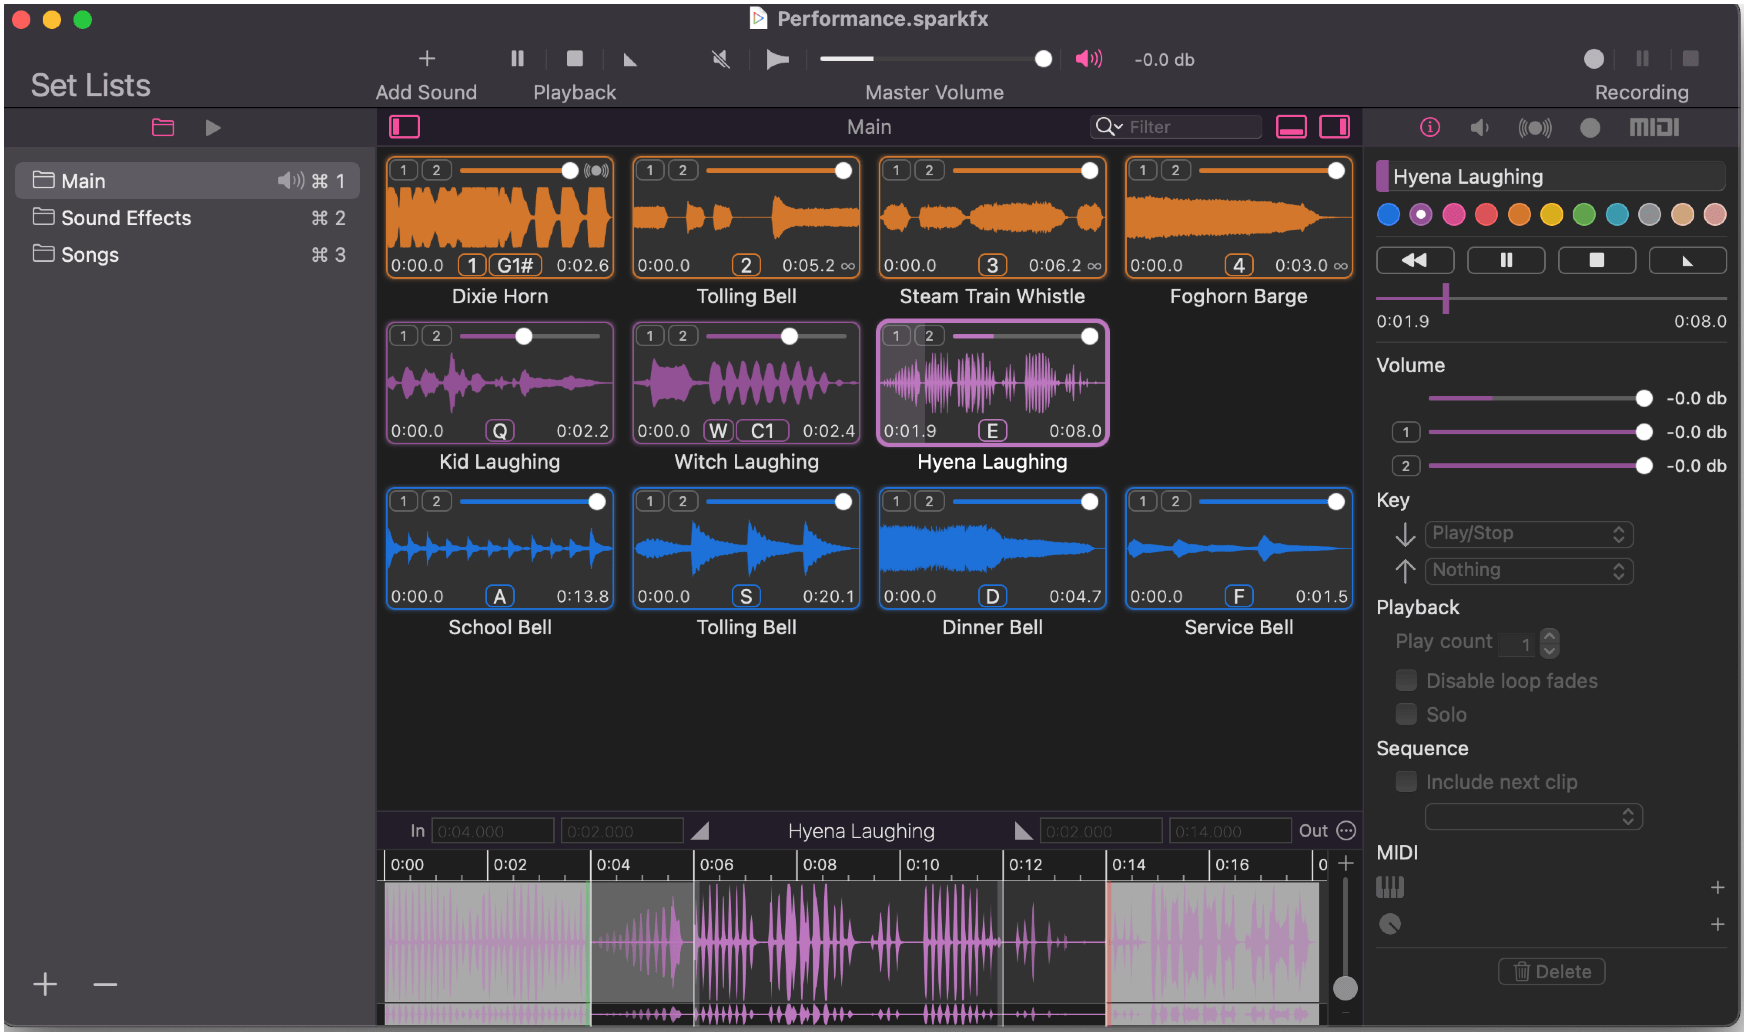
Task: Select the blue color swatch for Hyena Laughing
Action: (x=1388, y=214)
